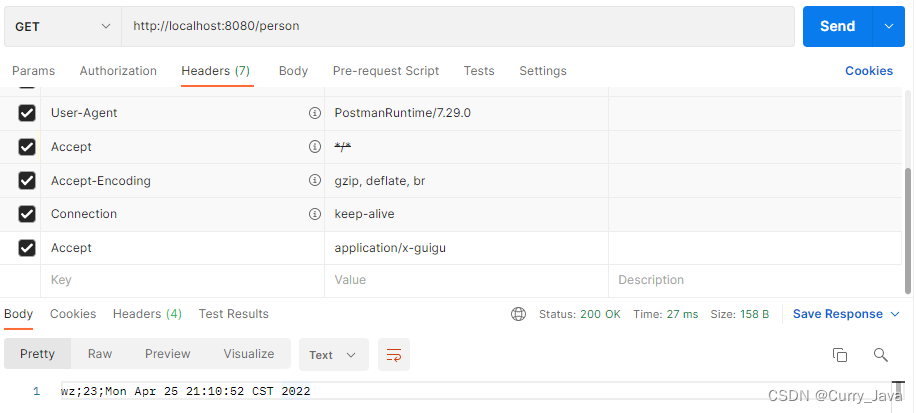917x413 pixels.
Task: Switch to the Params tab
Action: (x=33, y=71)
